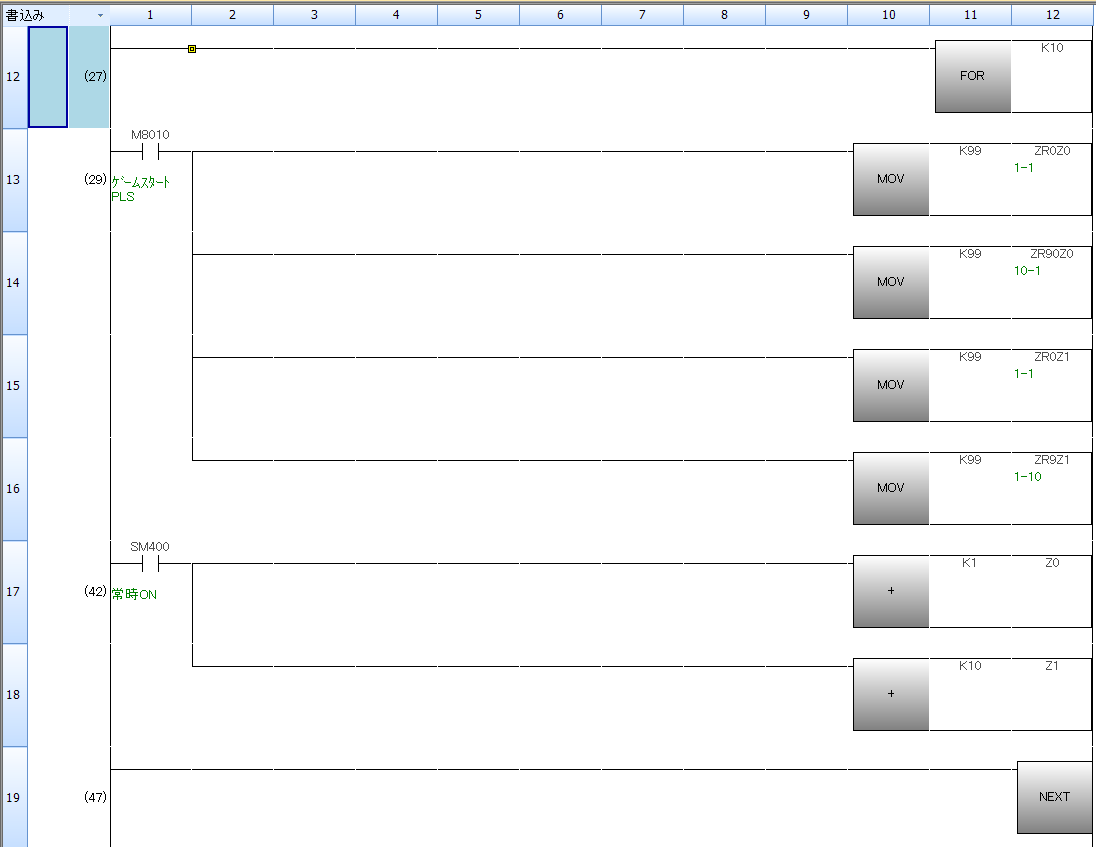Screen dimensions: 1096x847
Task: Select row header 19
Action: click(13, 798)
